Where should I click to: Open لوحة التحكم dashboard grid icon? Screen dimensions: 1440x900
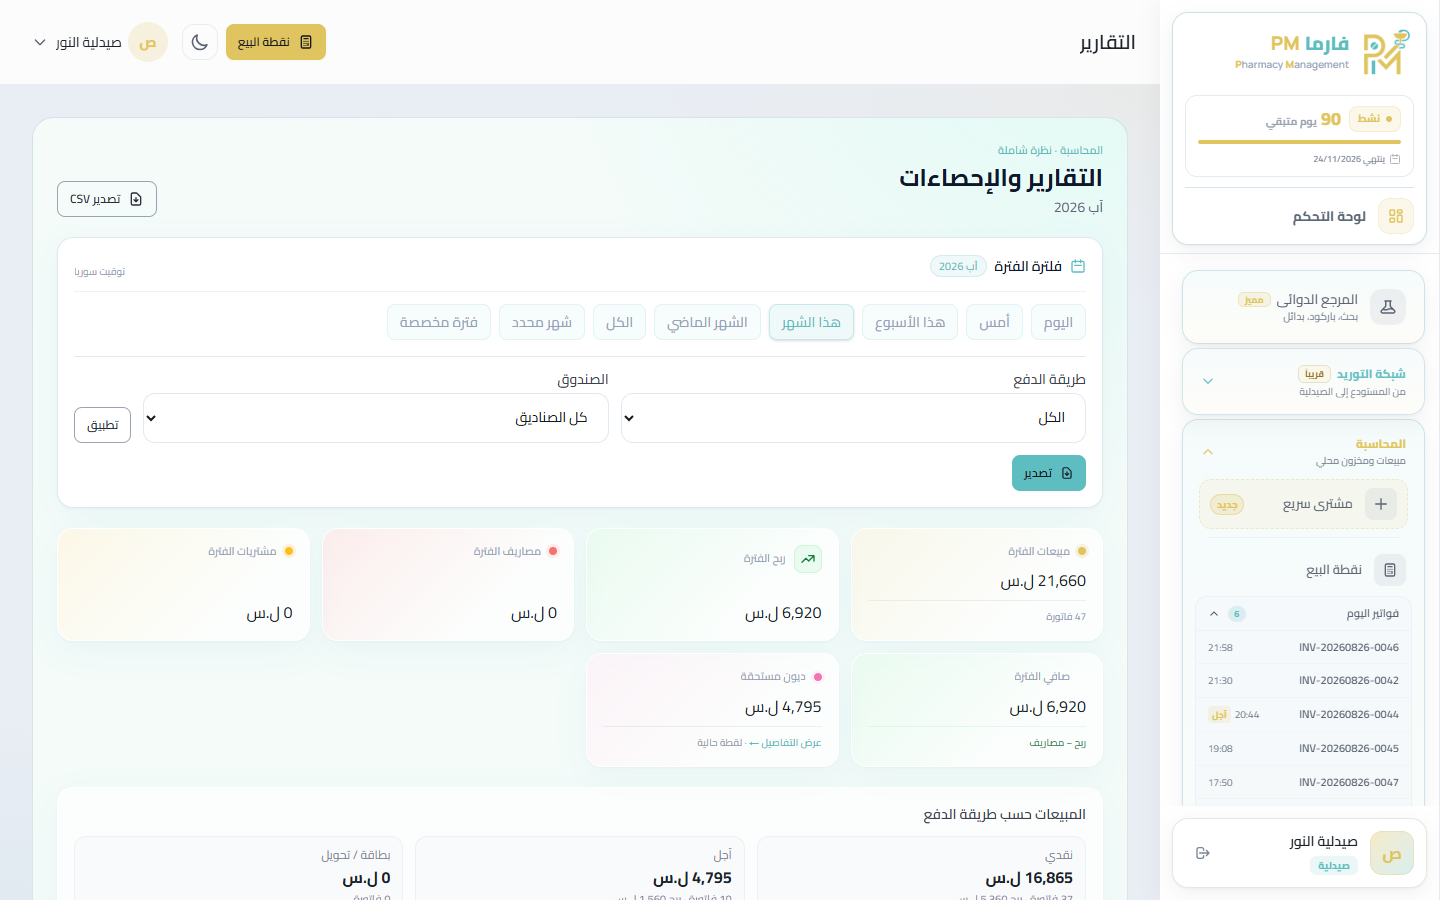1396,216
